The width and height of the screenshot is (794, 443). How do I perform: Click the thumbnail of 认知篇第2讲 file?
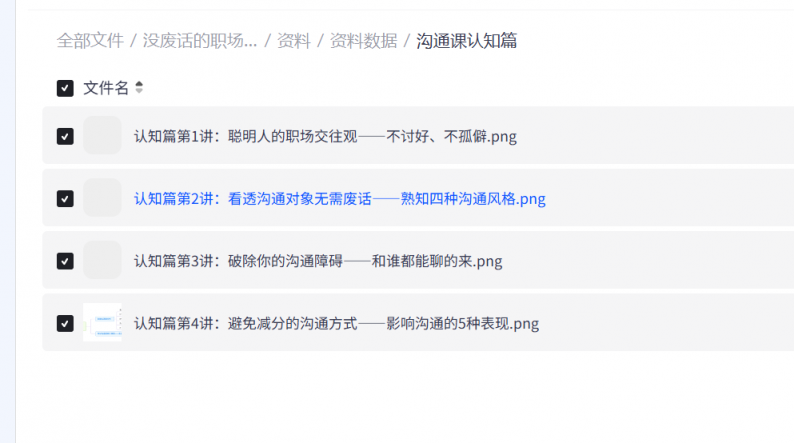point(102,198)
